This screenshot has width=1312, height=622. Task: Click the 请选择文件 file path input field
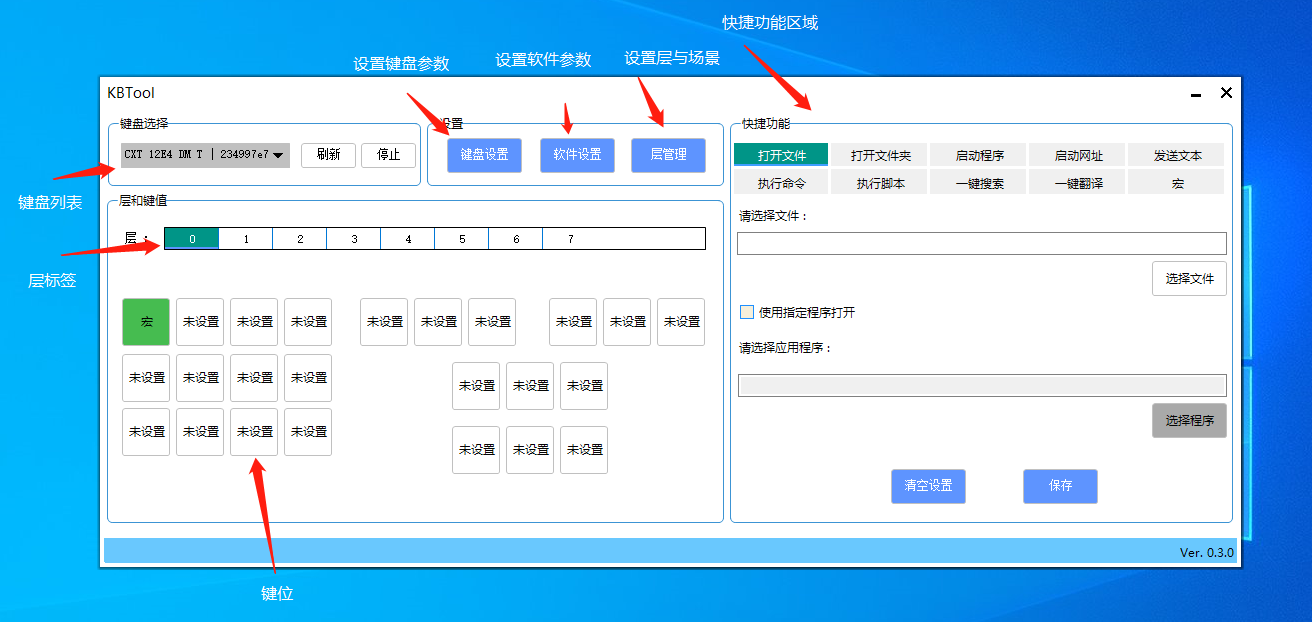982,243
